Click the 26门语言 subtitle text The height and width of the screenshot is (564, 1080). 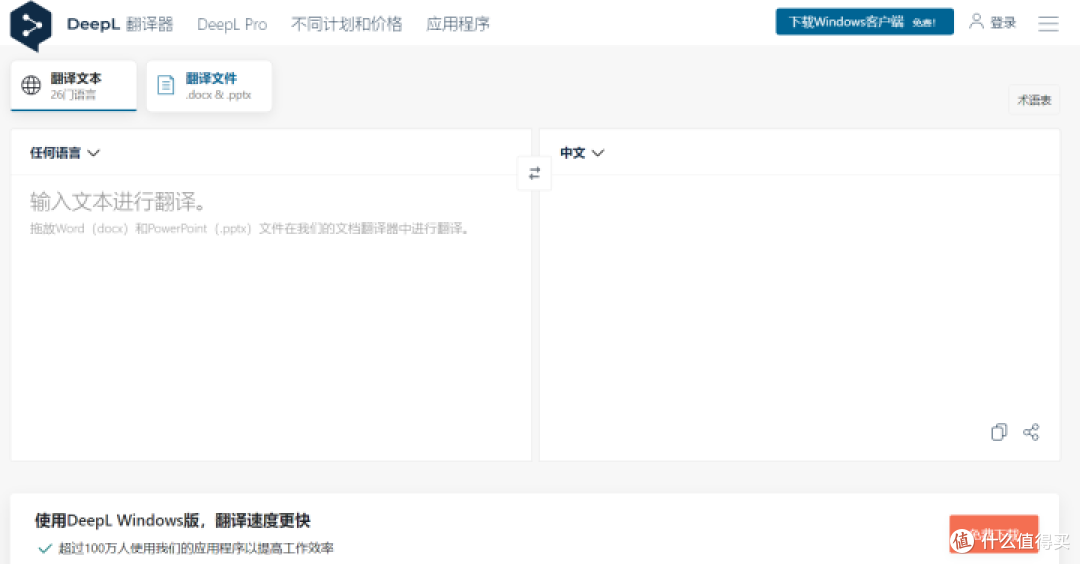coord(73,94)
